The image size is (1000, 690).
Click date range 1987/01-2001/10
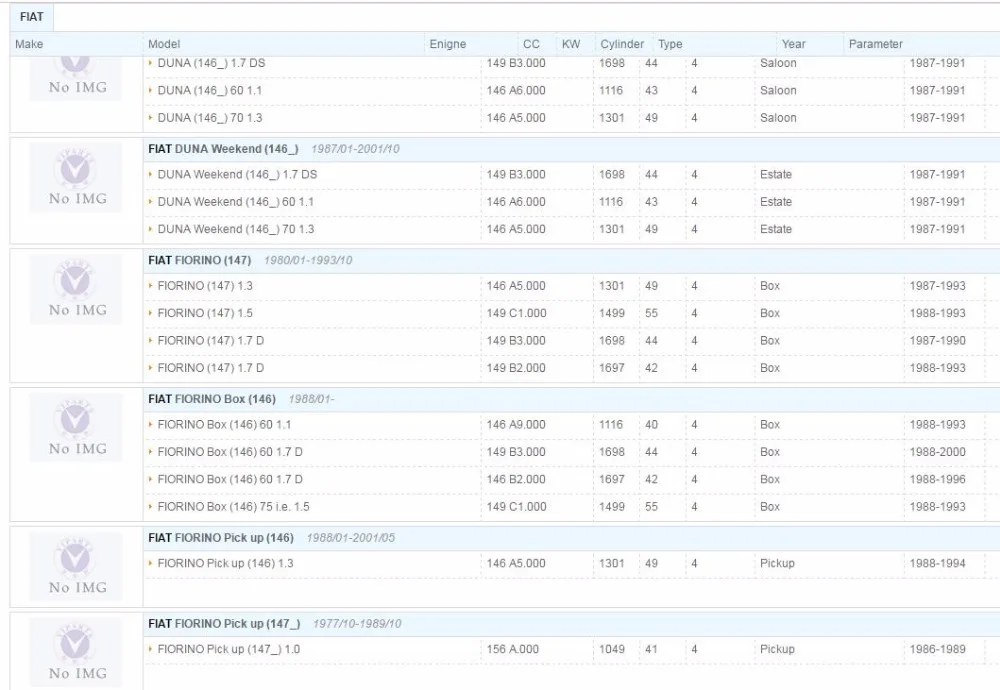[355, 149]
